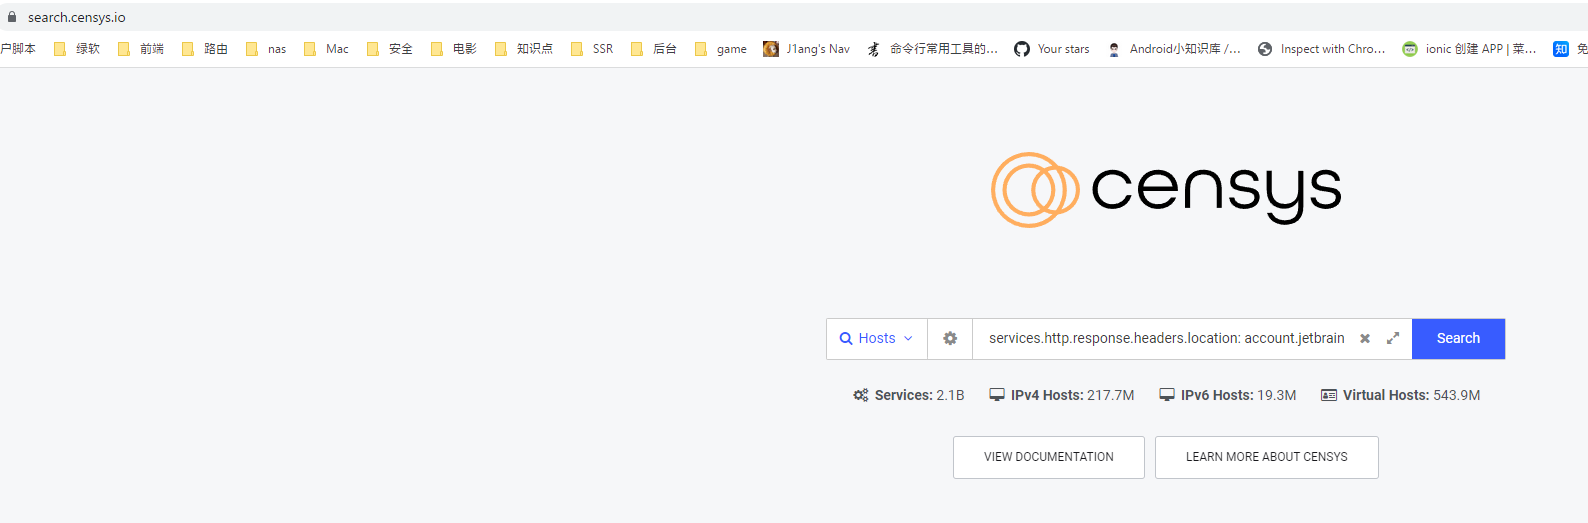Open the blue 知 bookmark icon
1588x523 pixels.
pyautogui.click(x=1561, y=49)
